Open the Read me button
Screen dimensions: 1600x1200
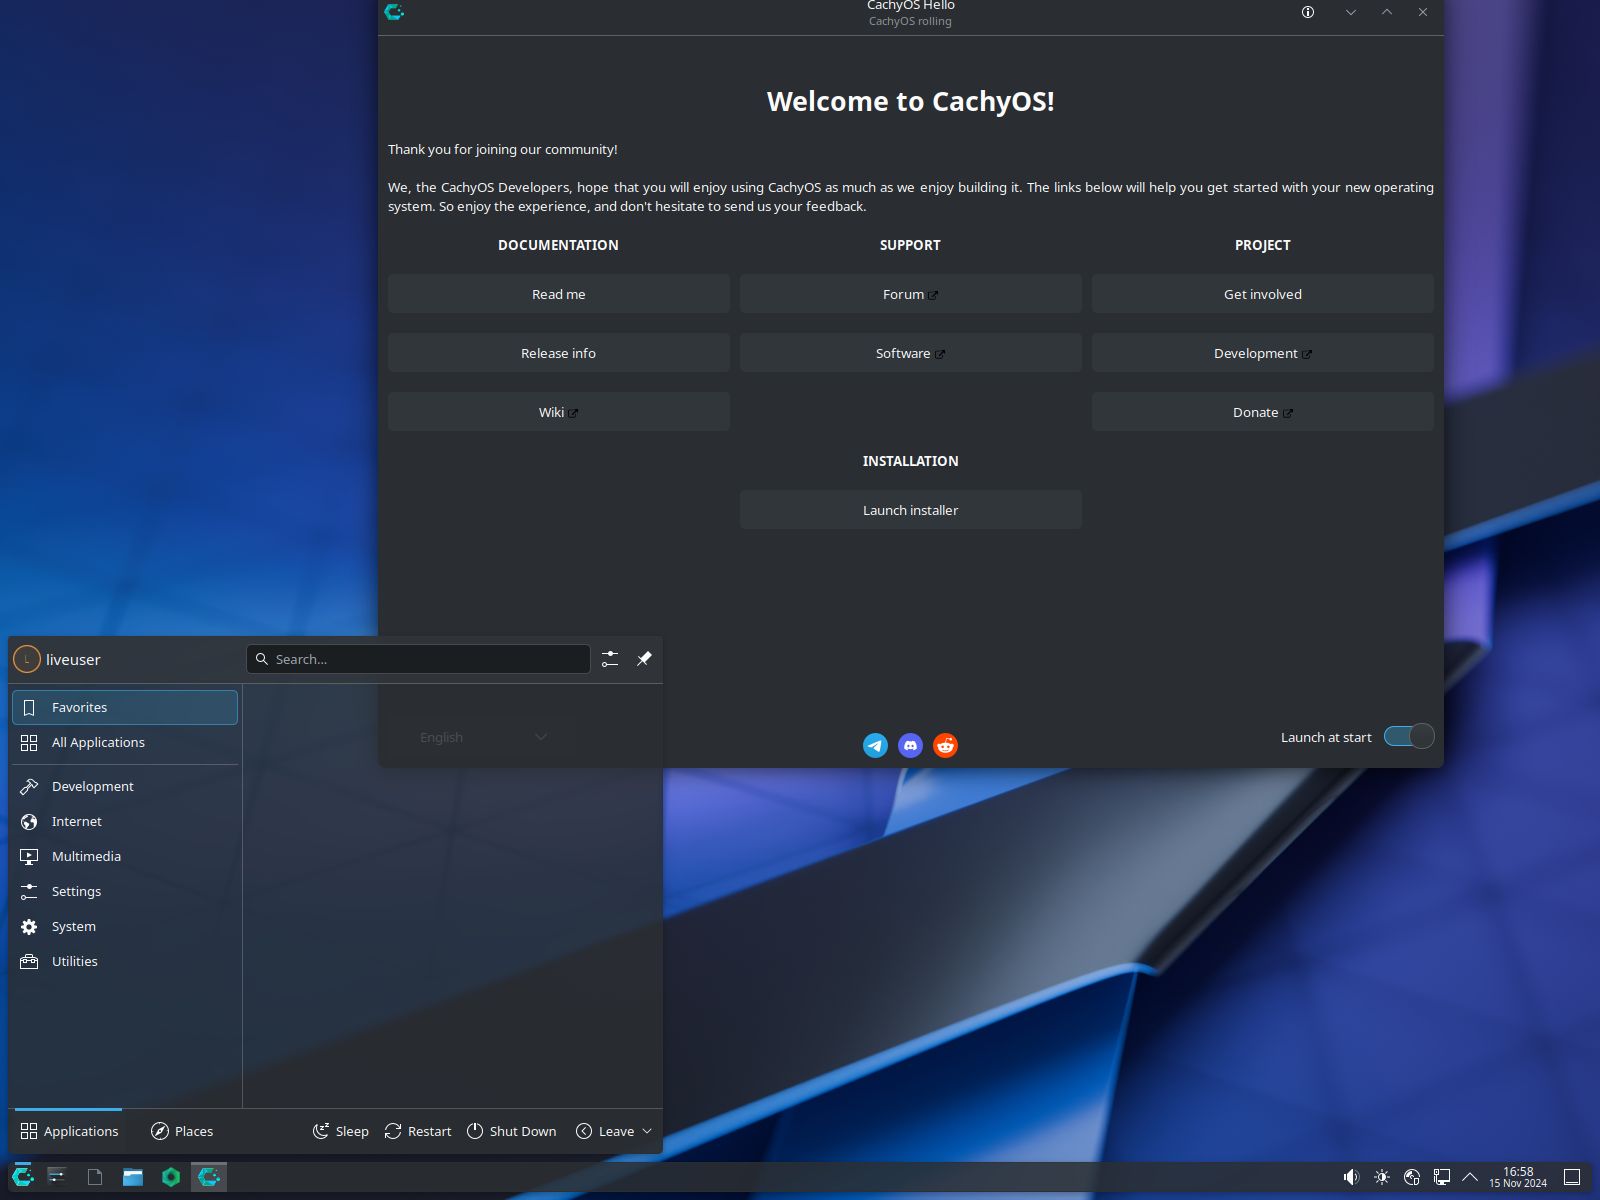coord(558,294)
